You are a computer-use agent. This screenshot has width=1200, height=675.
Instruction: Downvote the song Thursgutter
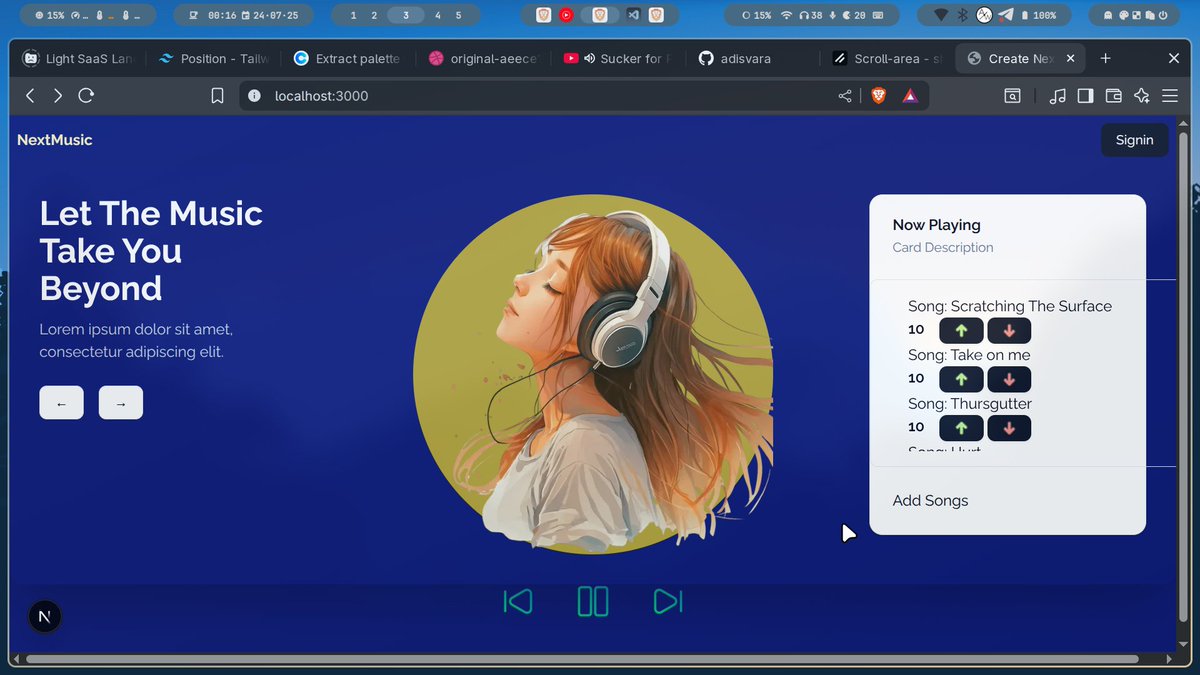point(1009,428)
